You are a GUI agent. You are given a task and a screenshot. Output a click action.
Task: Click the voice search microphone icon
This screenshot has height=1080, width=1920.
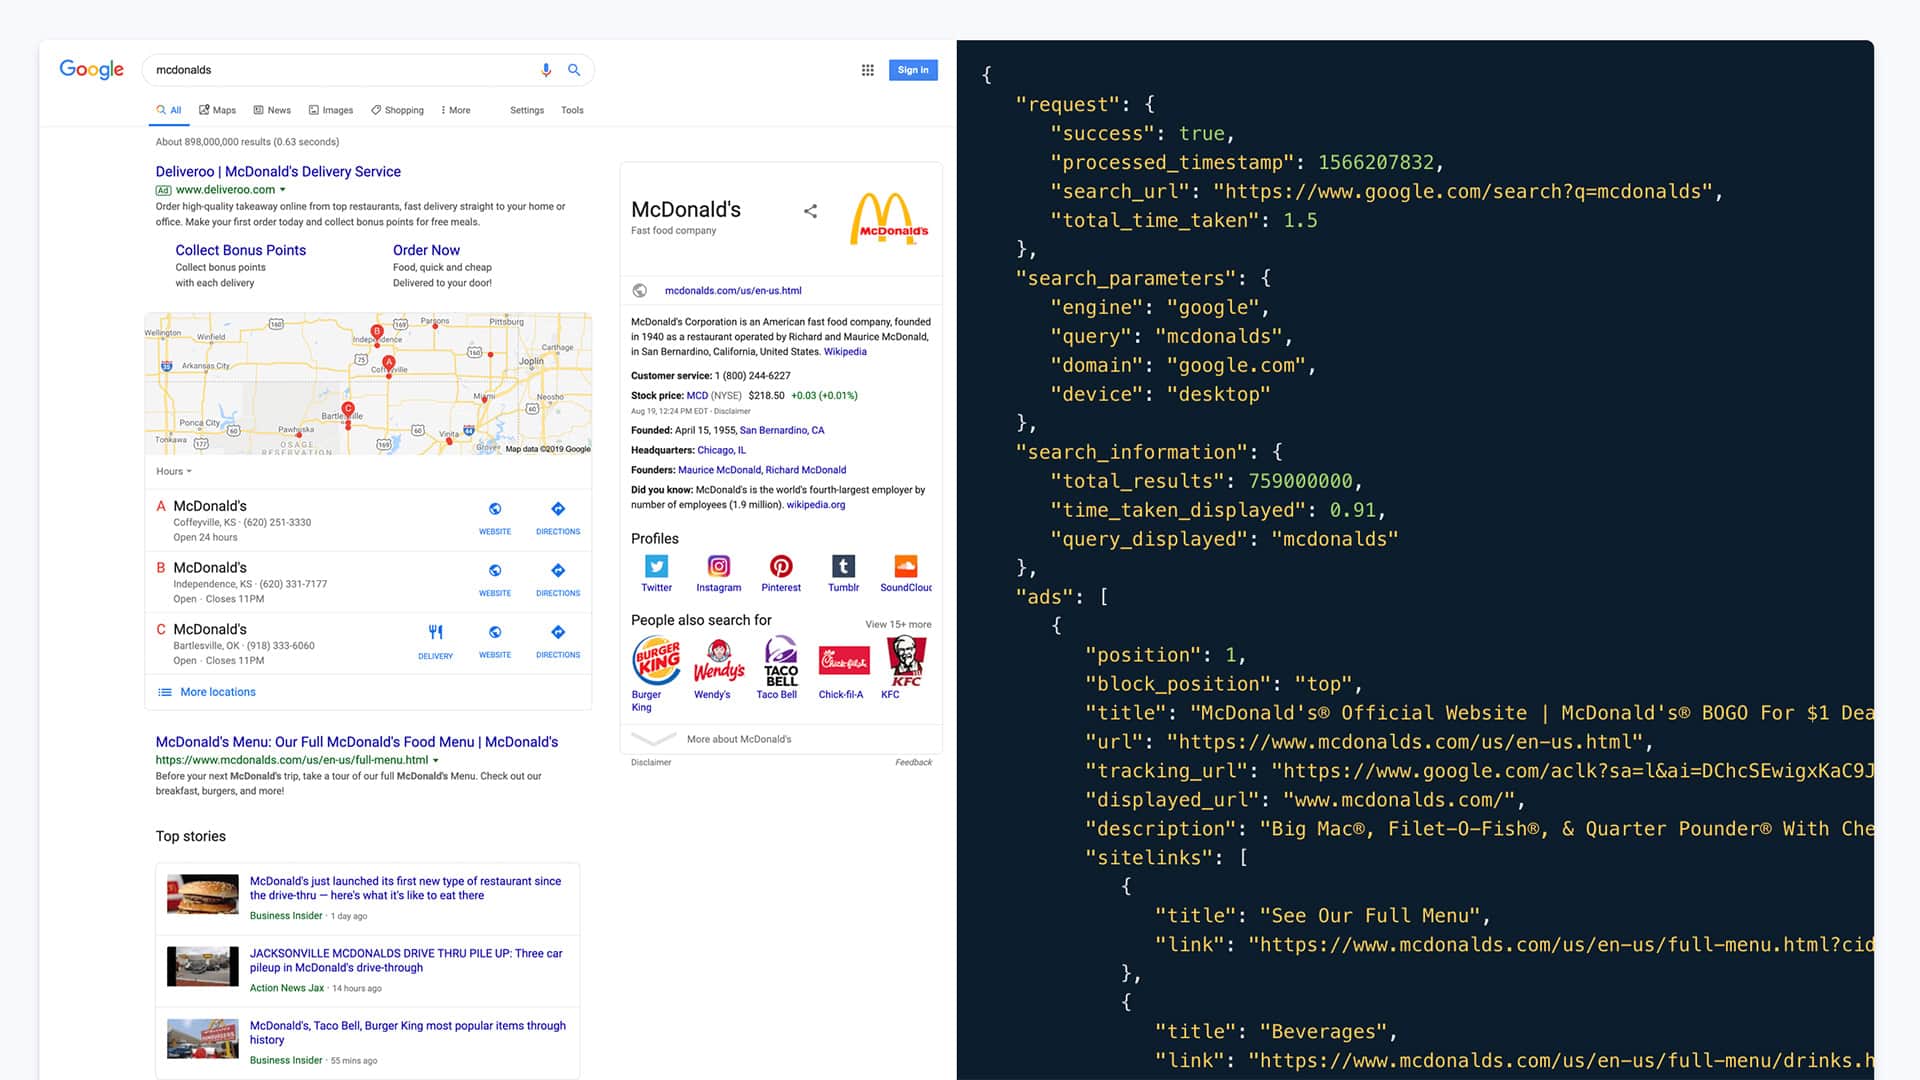[x=546, y=70]
